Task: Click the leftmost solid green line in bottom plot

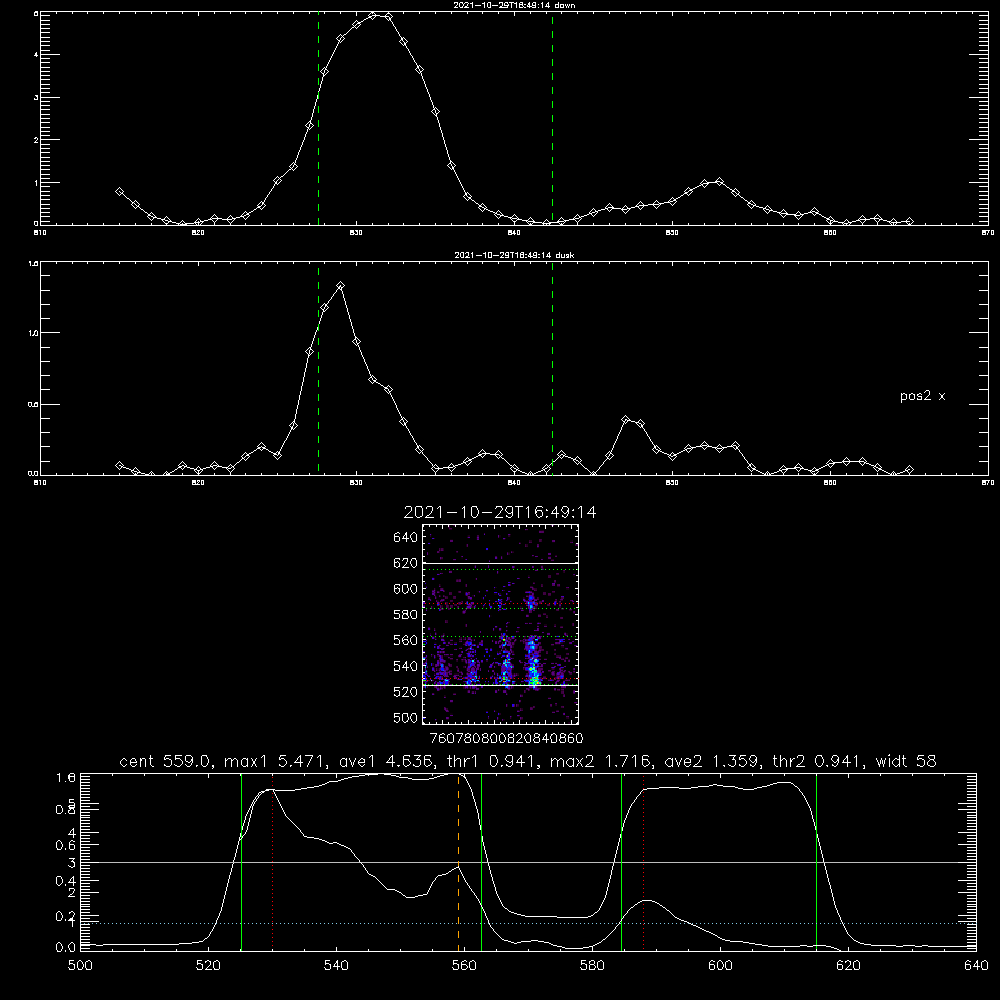Action: point(241,862)
